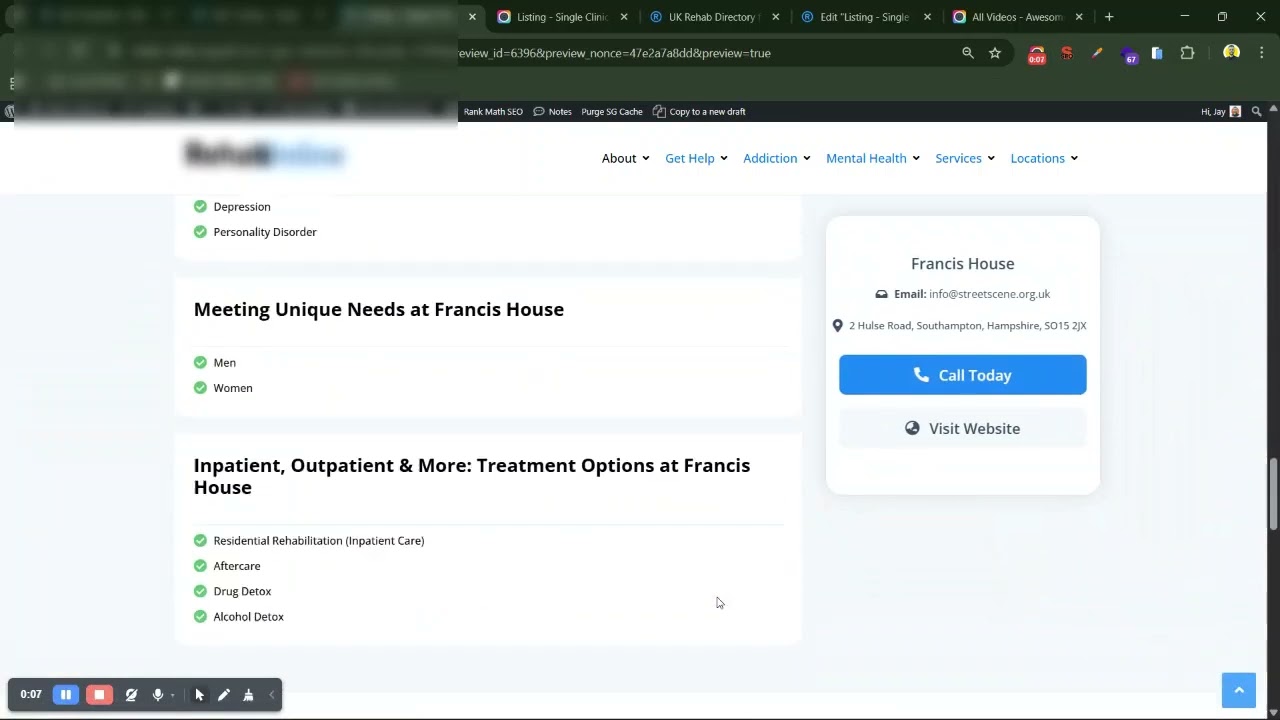Close the UK Rehab Directory tab

coord(775,17)
